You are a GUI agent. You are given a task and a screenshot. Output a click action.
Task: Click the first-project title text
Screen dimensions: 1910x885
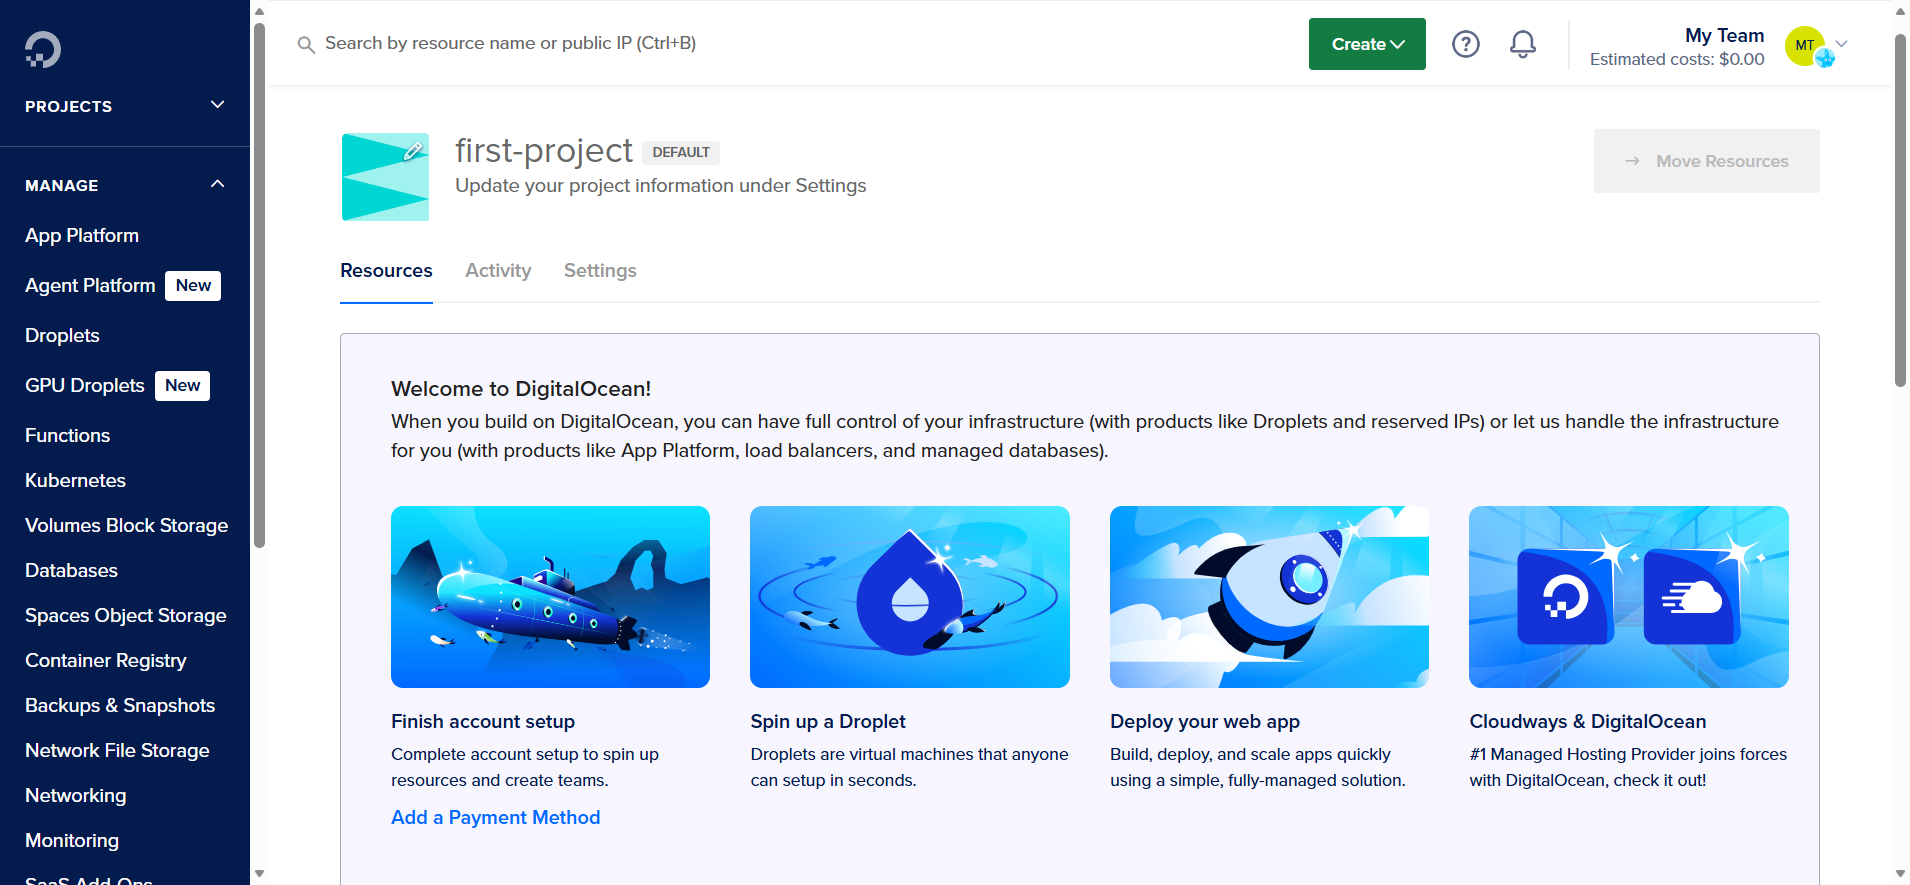[544, 150]
